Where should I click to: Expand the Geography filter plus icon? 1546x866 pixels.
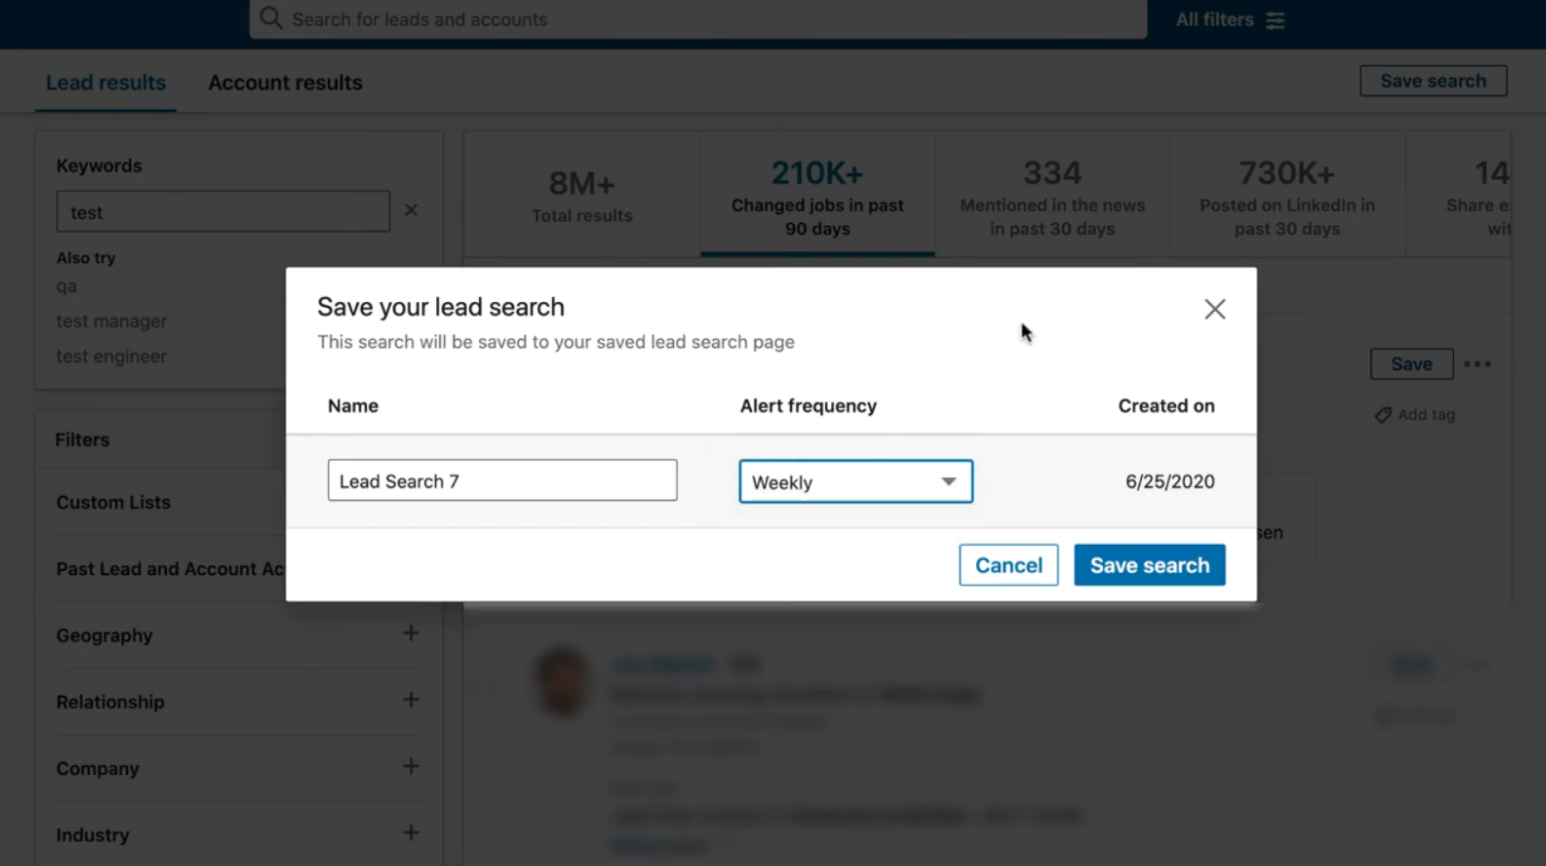(x=411, y=633)
